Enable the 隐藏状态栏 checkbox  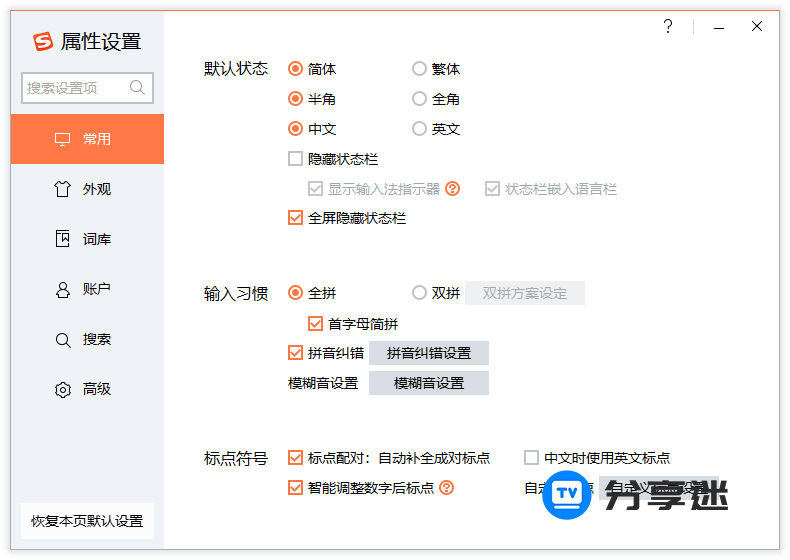(295, 159)
